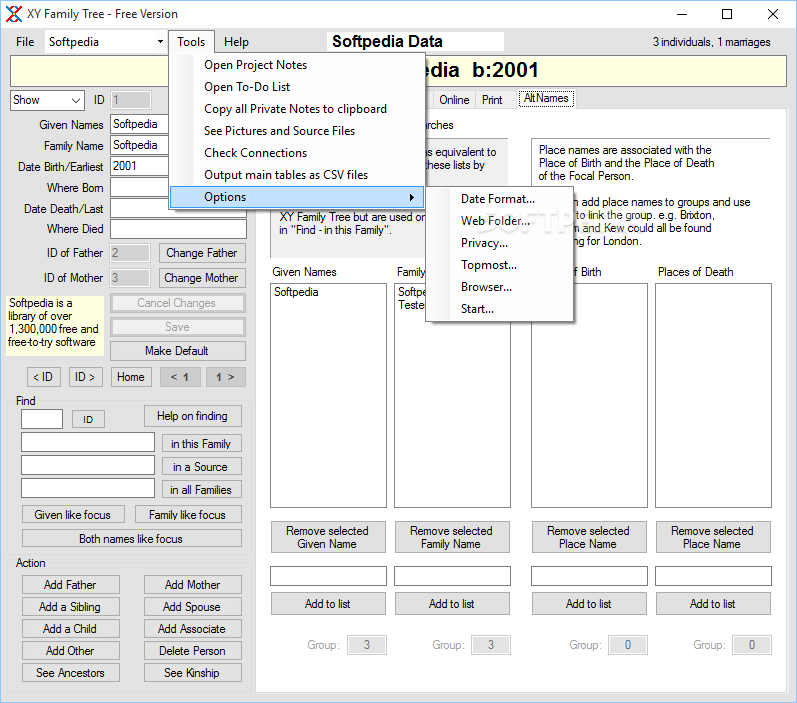
Task: Go to previous ID button
Action: coord(44,377)
